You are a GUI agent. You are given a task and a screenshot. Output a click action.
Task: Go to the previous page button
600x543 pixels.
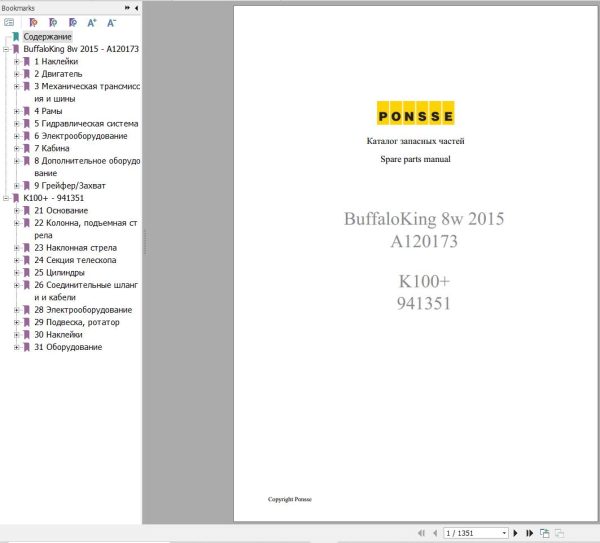click(x=435, y=533)
